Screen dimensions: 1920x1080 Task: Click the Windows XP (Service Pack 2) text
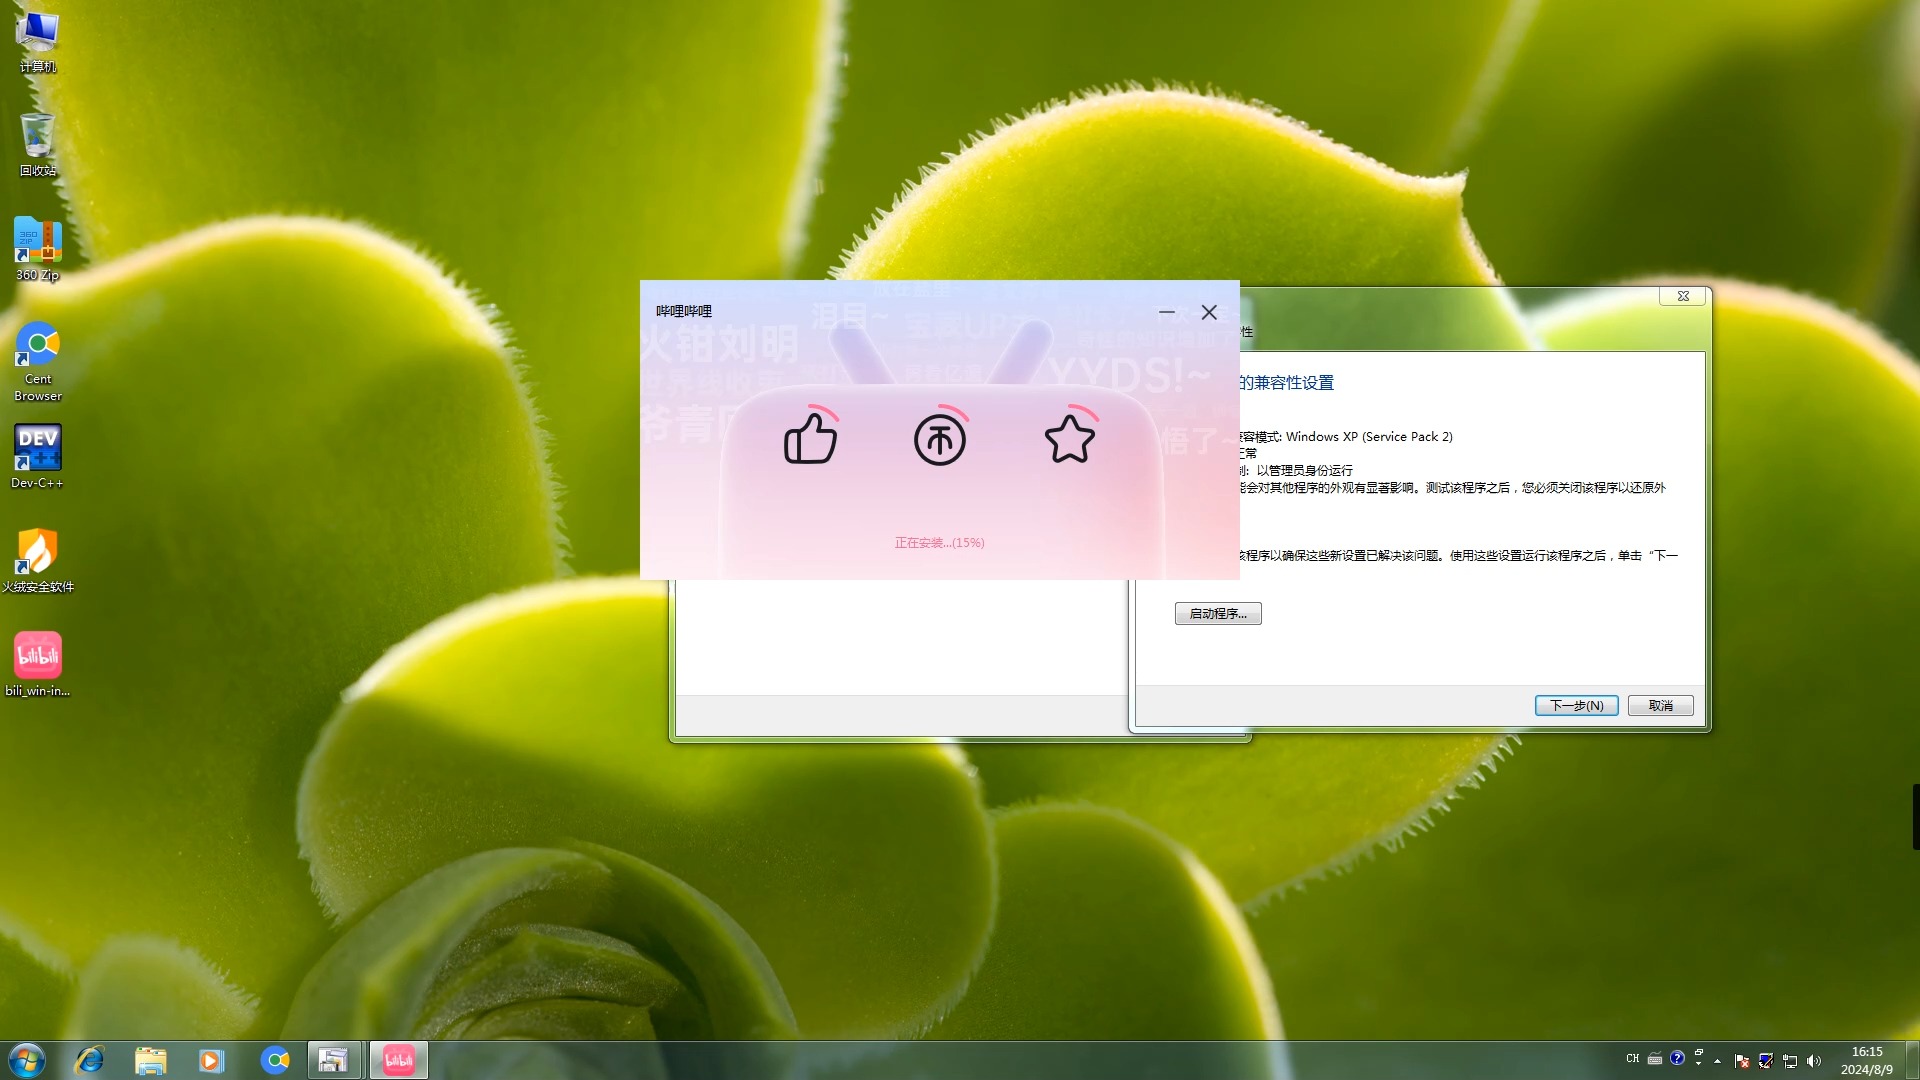(1369, 437)
